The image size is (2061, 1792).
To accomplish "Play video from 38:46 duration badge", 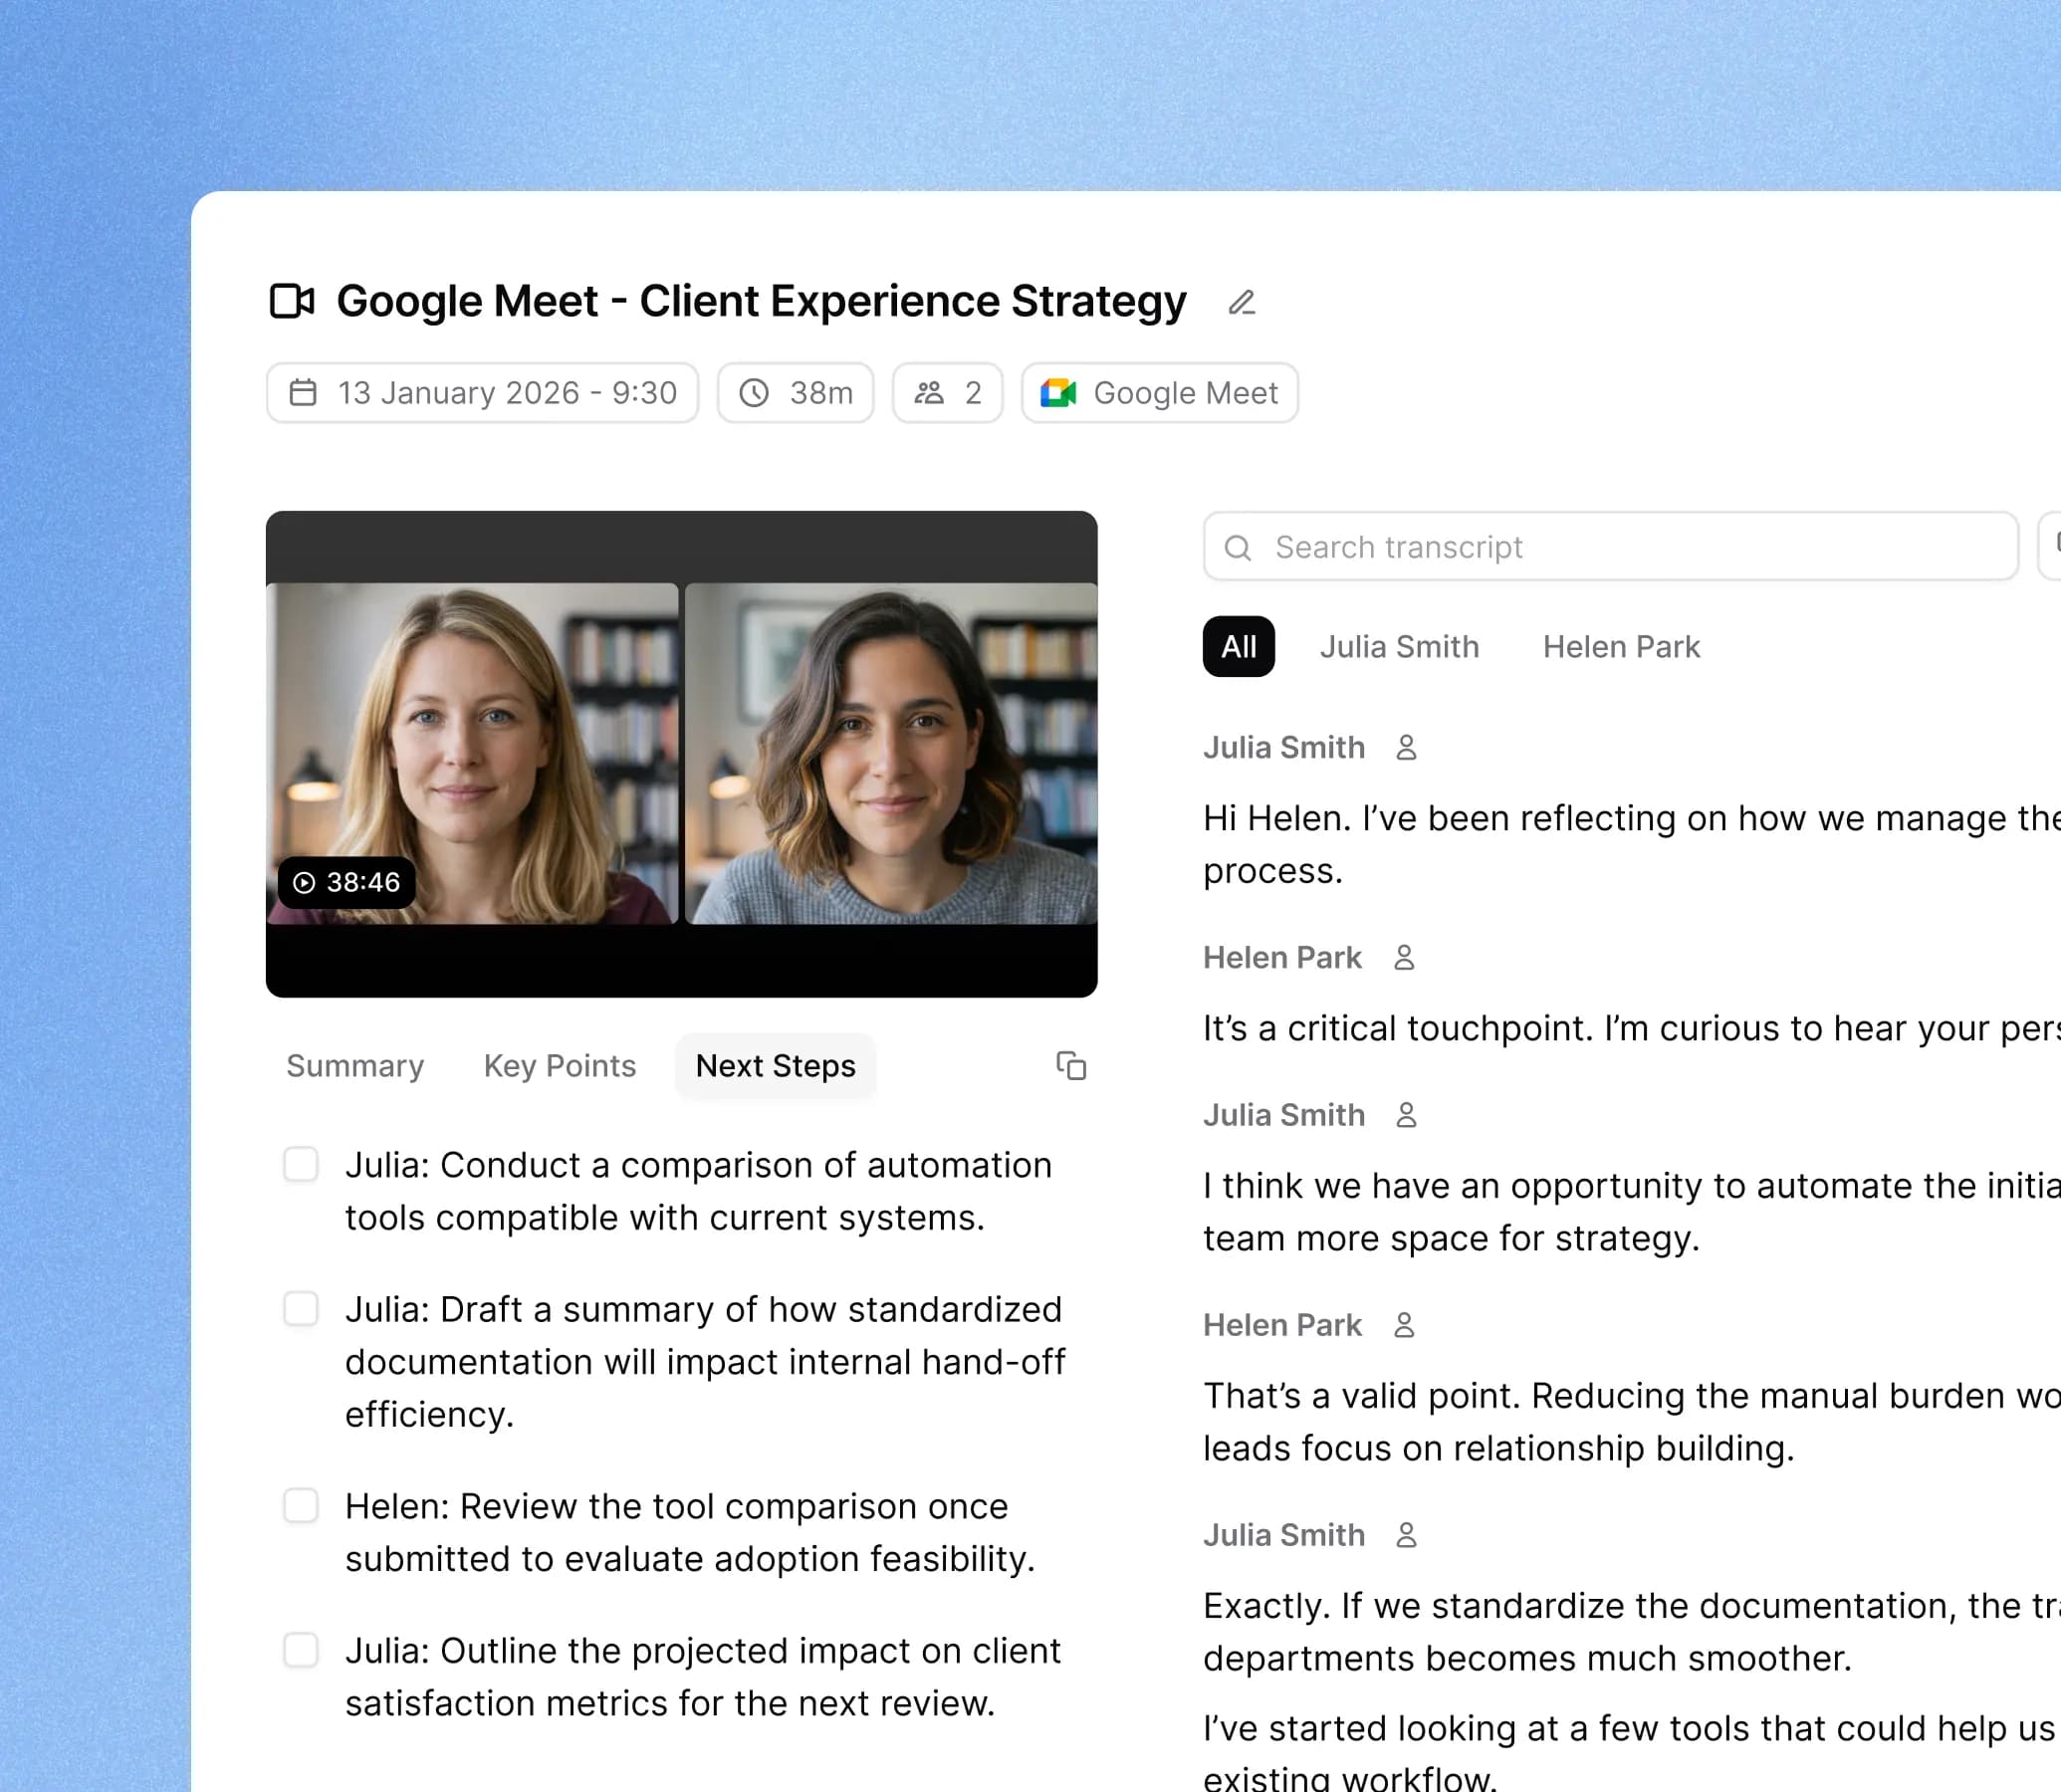I will [x=346, y=882].
